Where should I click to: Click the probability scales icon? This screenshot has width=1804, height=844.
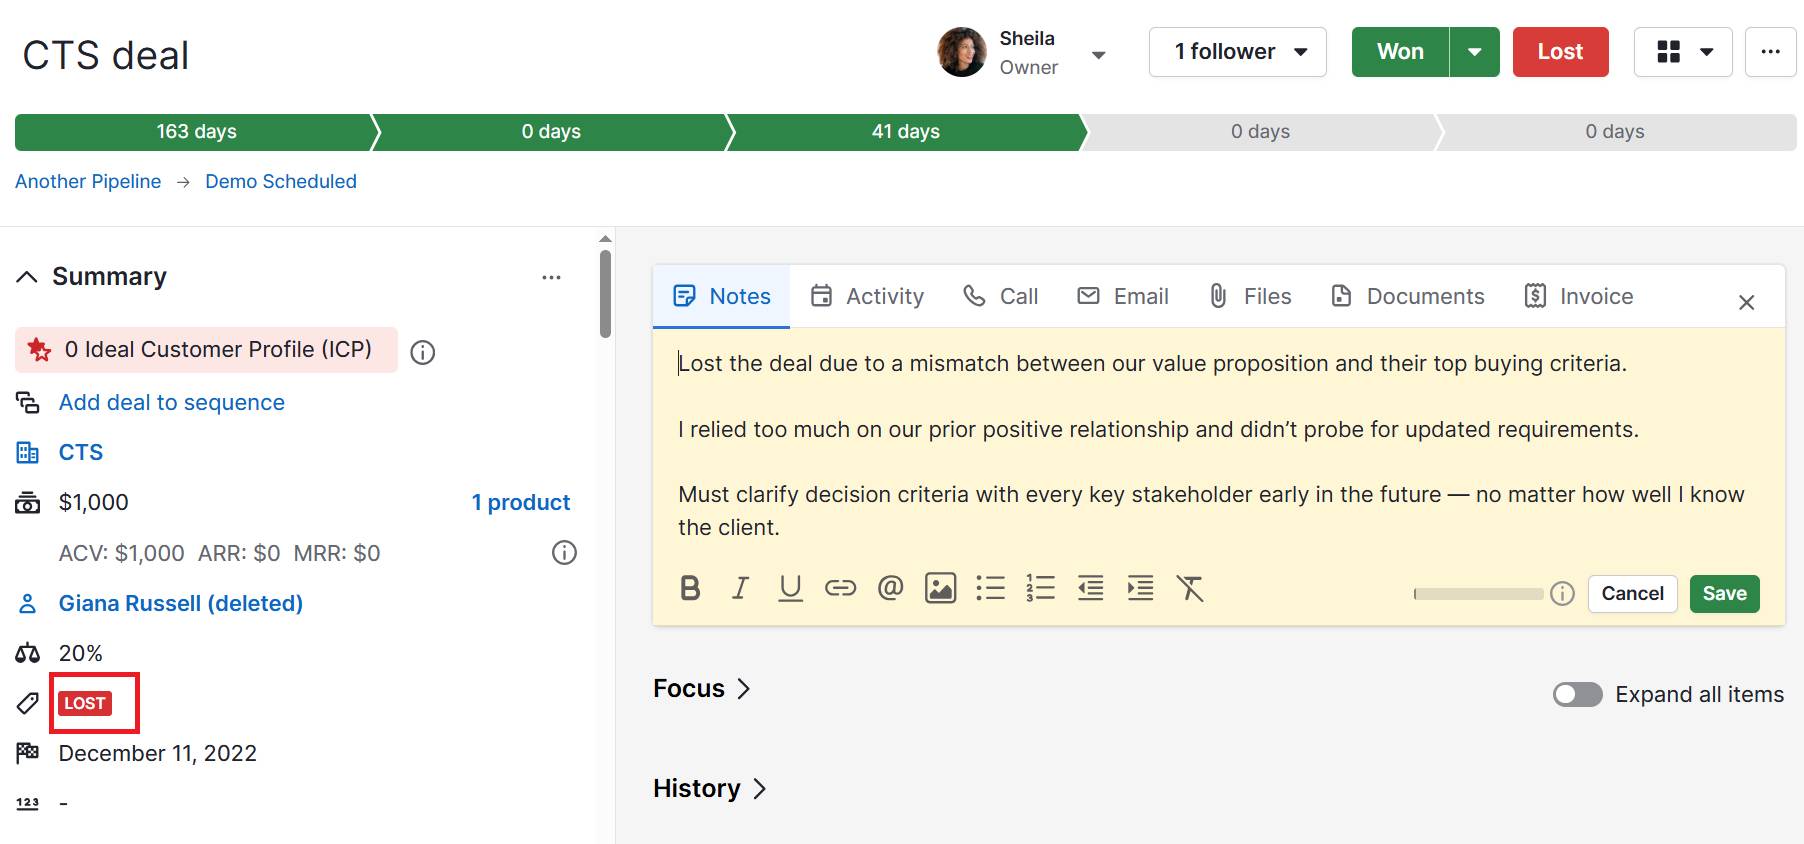click(27, 653)
